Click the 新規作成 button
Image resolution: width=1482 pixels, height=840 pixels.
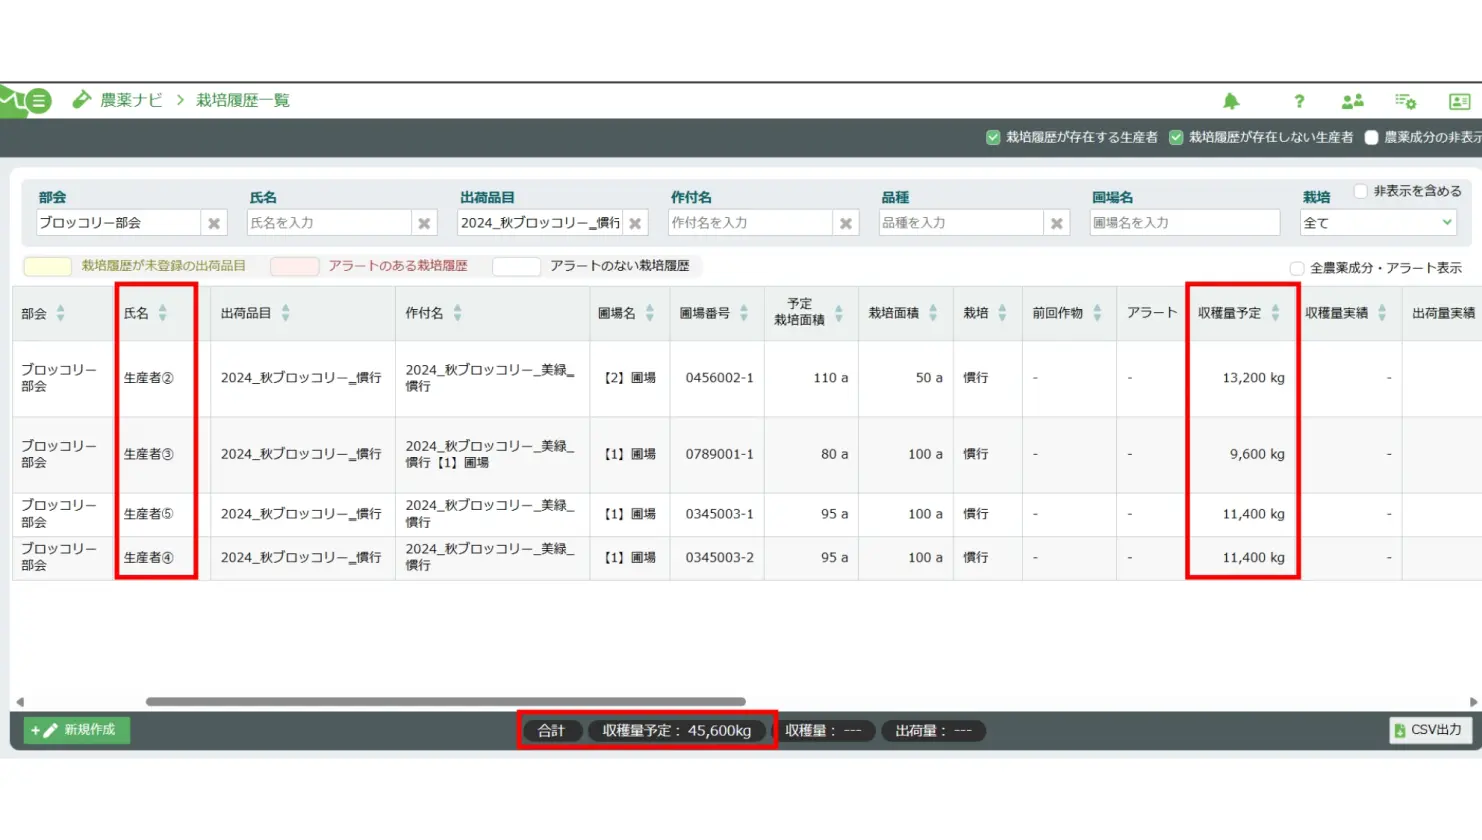[77, 730]
